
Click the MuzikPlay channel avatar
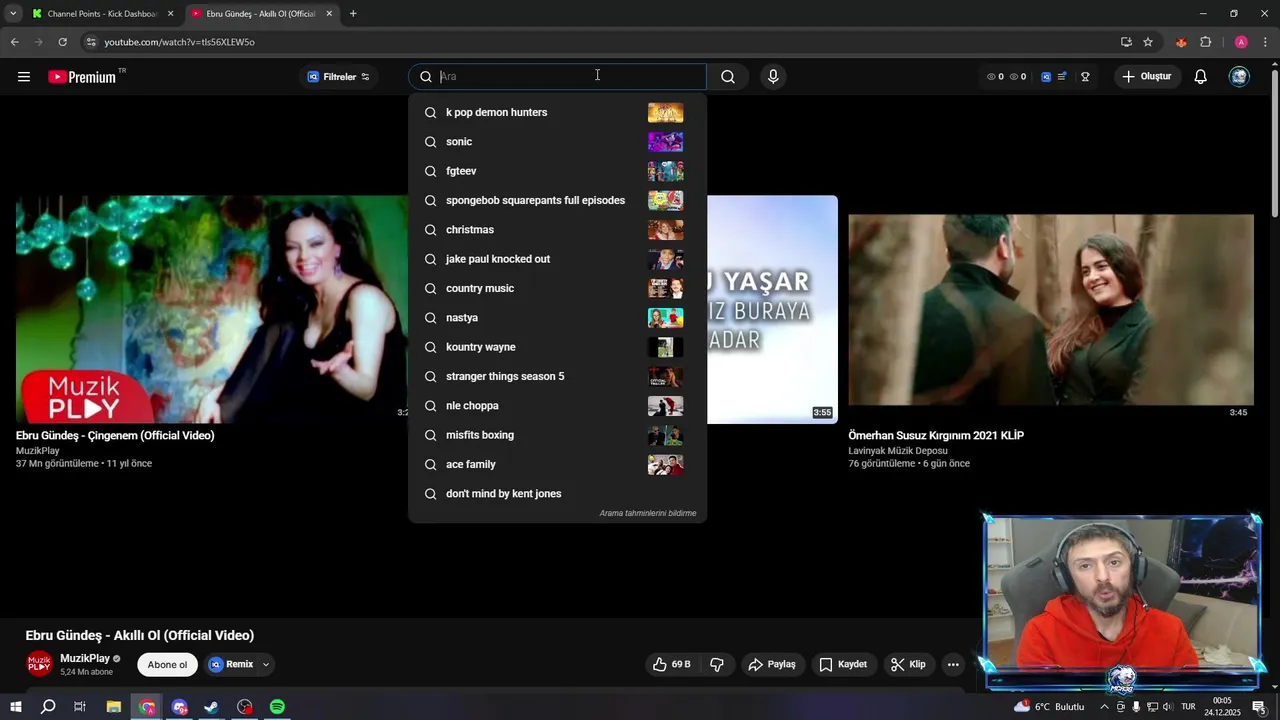39,664
